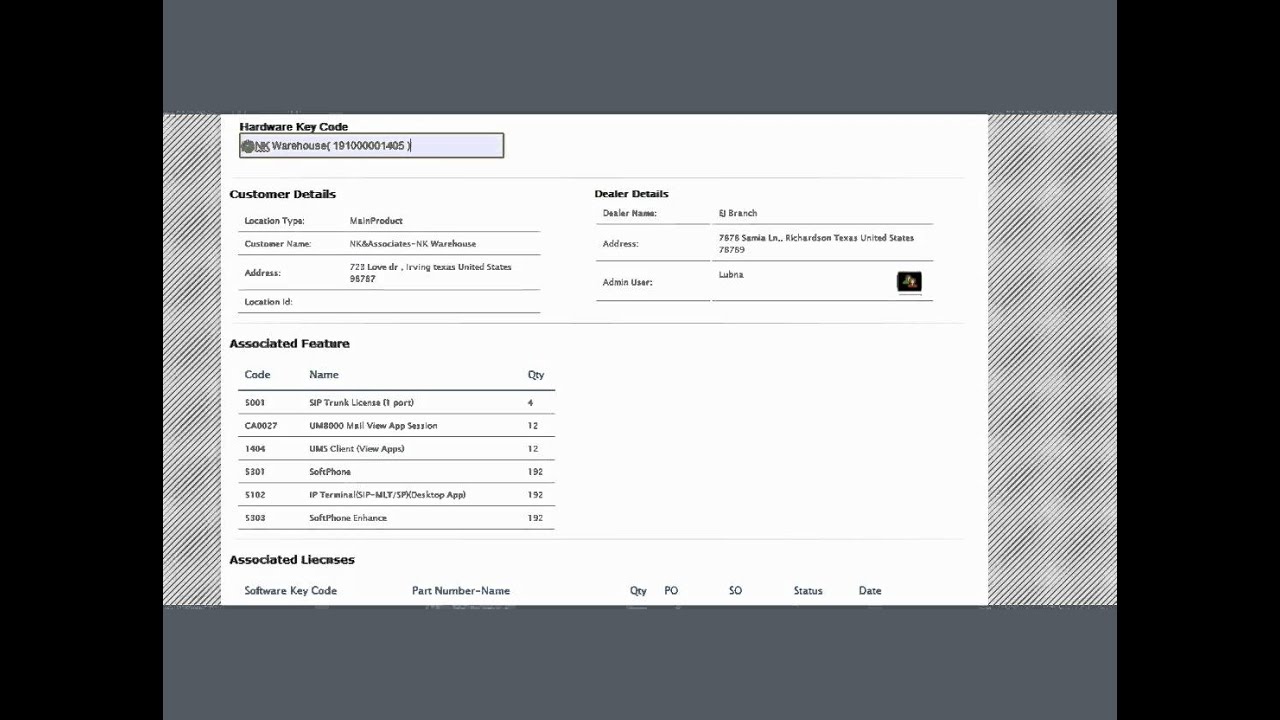Click the Name column header in Associated Feature
This screenshot has width=1280, height=720.
click(x=324, y=375)
